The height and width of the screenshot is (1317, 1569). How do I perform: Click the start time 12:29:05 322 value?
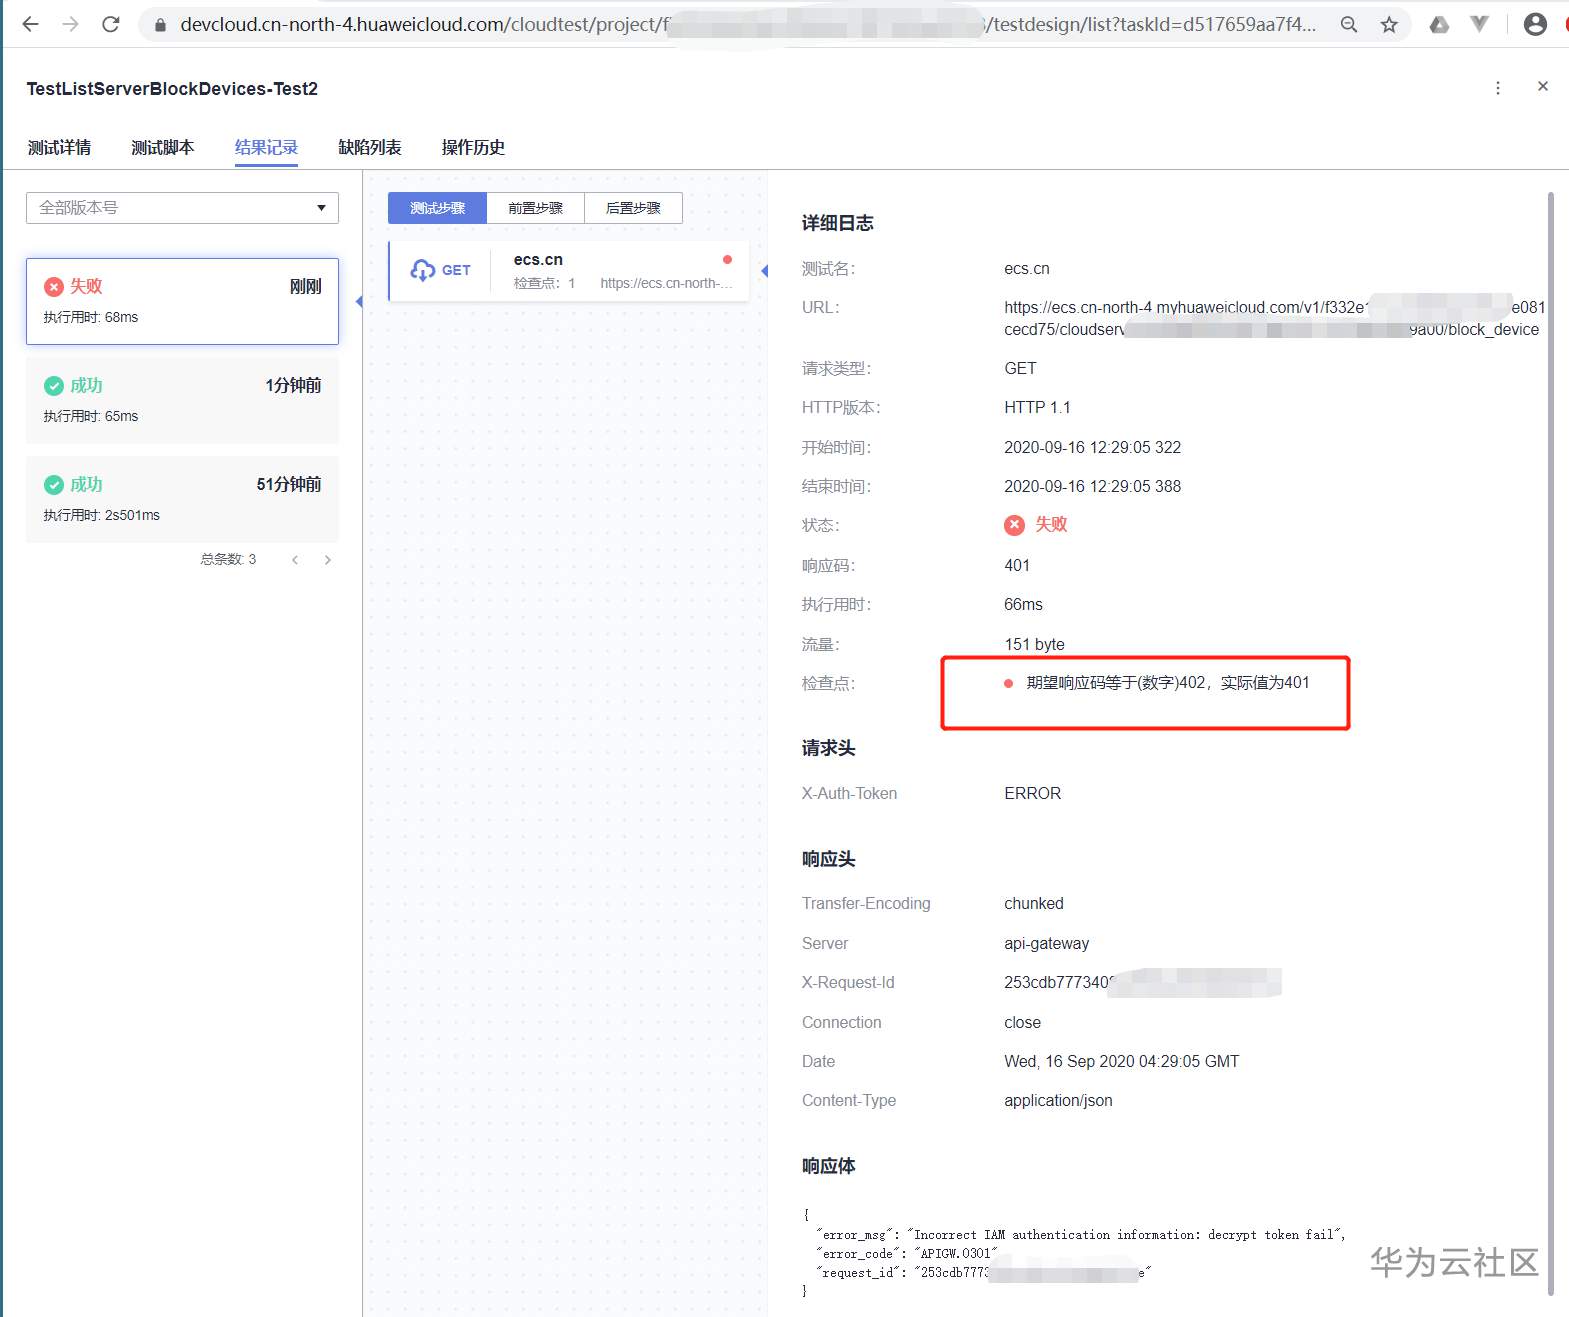(x=1092, y=448)
